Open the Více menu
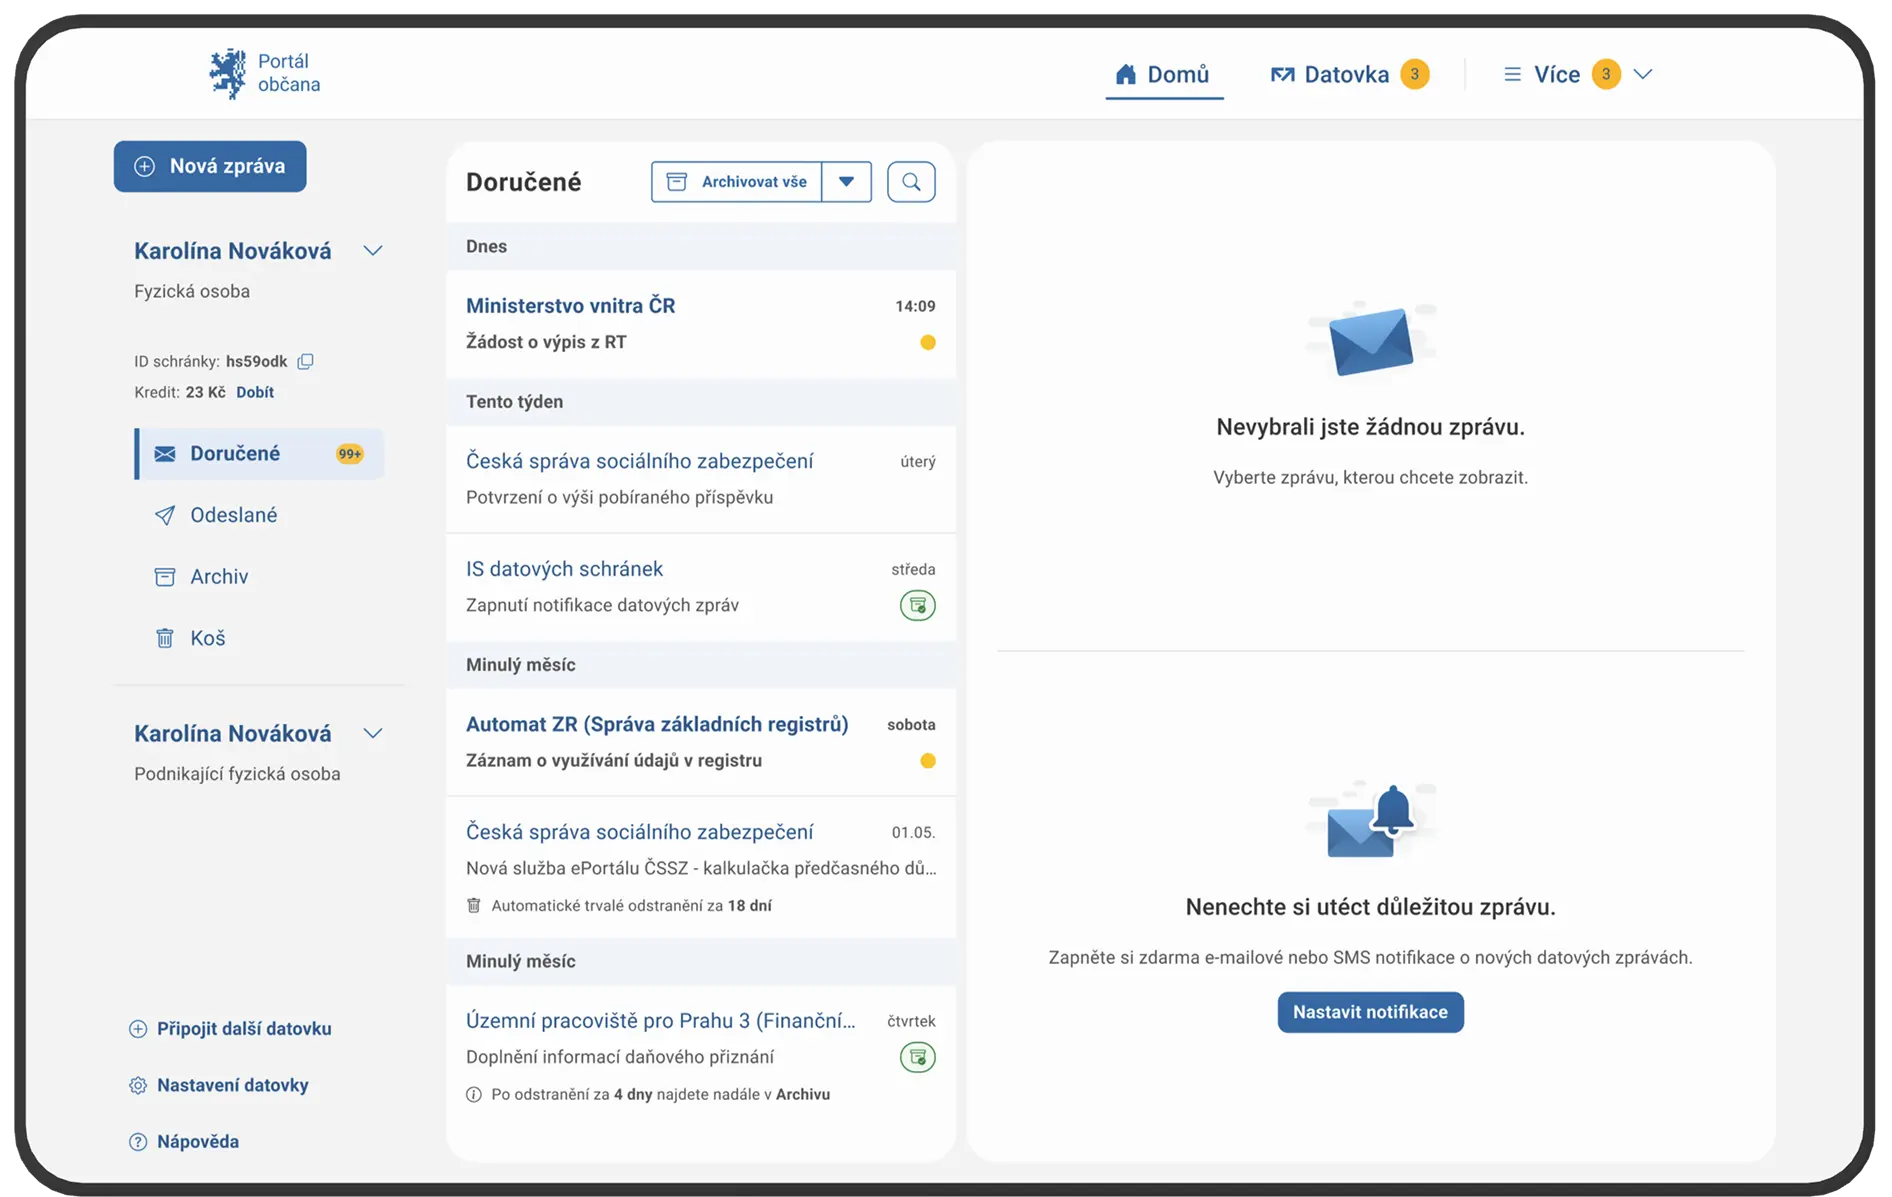Screen dimensions: 1892x1197 click(x=1576, y=74)
